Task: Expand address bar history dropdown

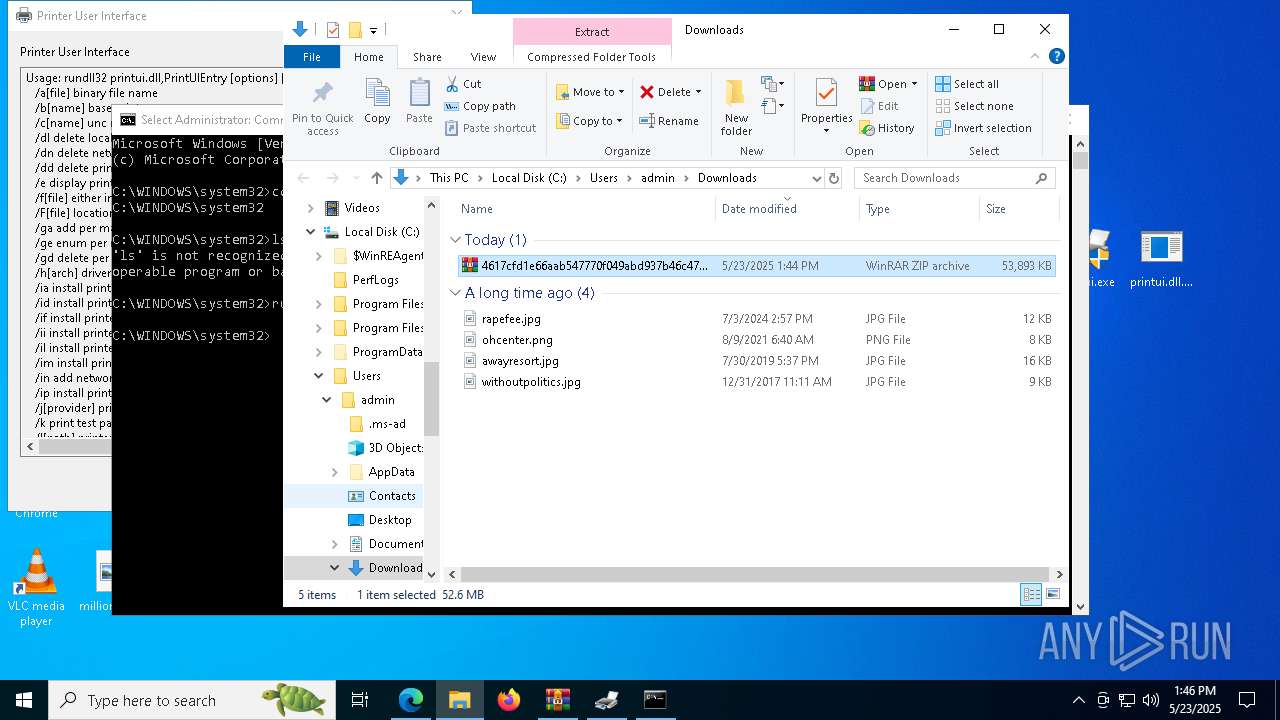Action: coord(816,178)
